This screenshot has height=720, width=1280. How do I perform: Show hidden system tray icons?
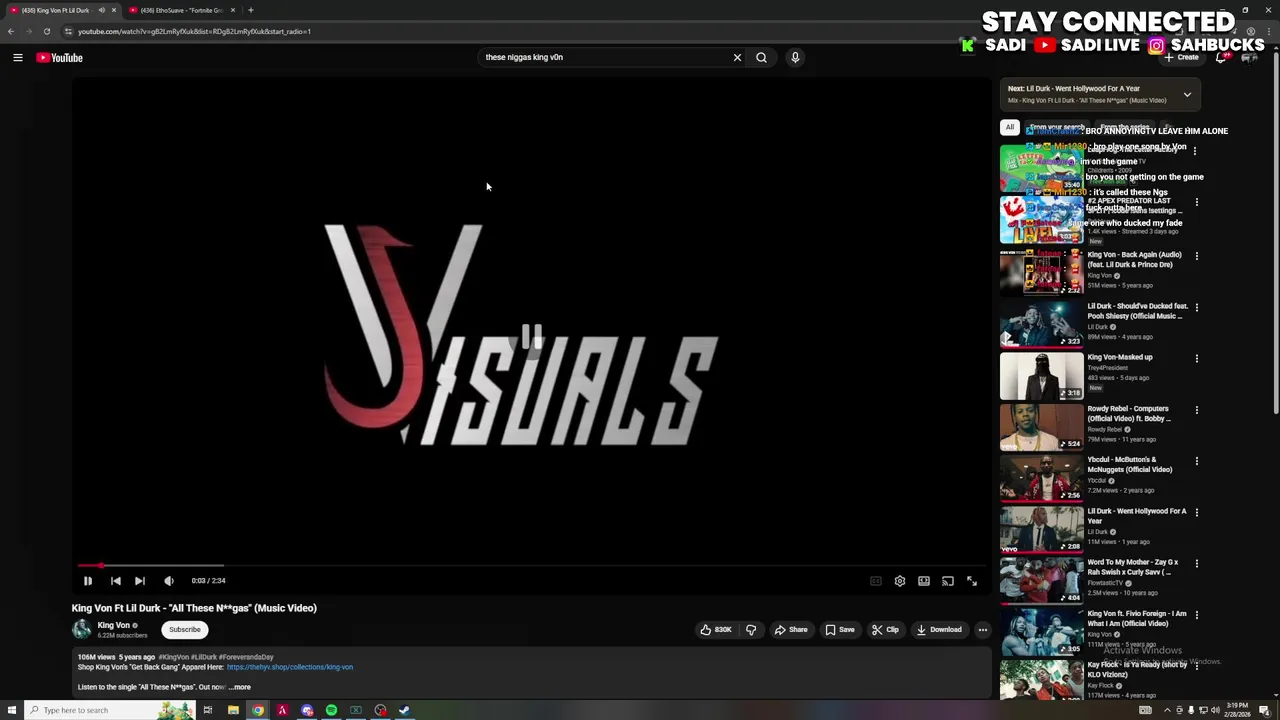1167,710
